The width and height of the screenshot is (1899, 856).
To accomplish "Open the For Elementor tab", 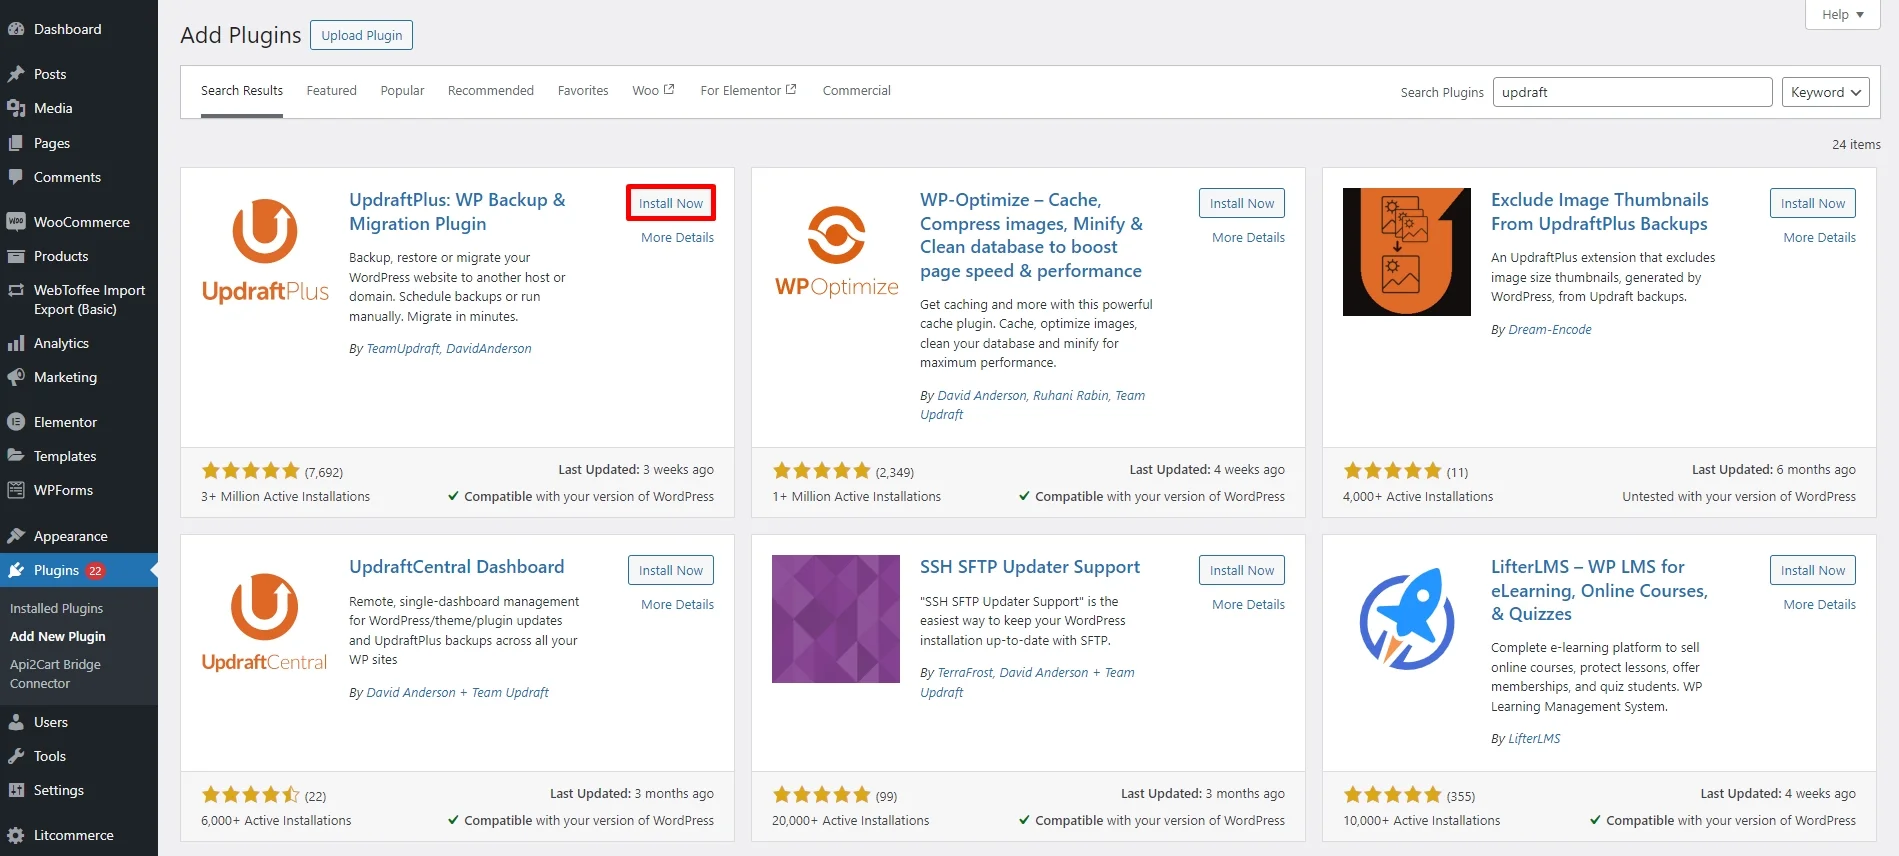I will coord(748,91).
